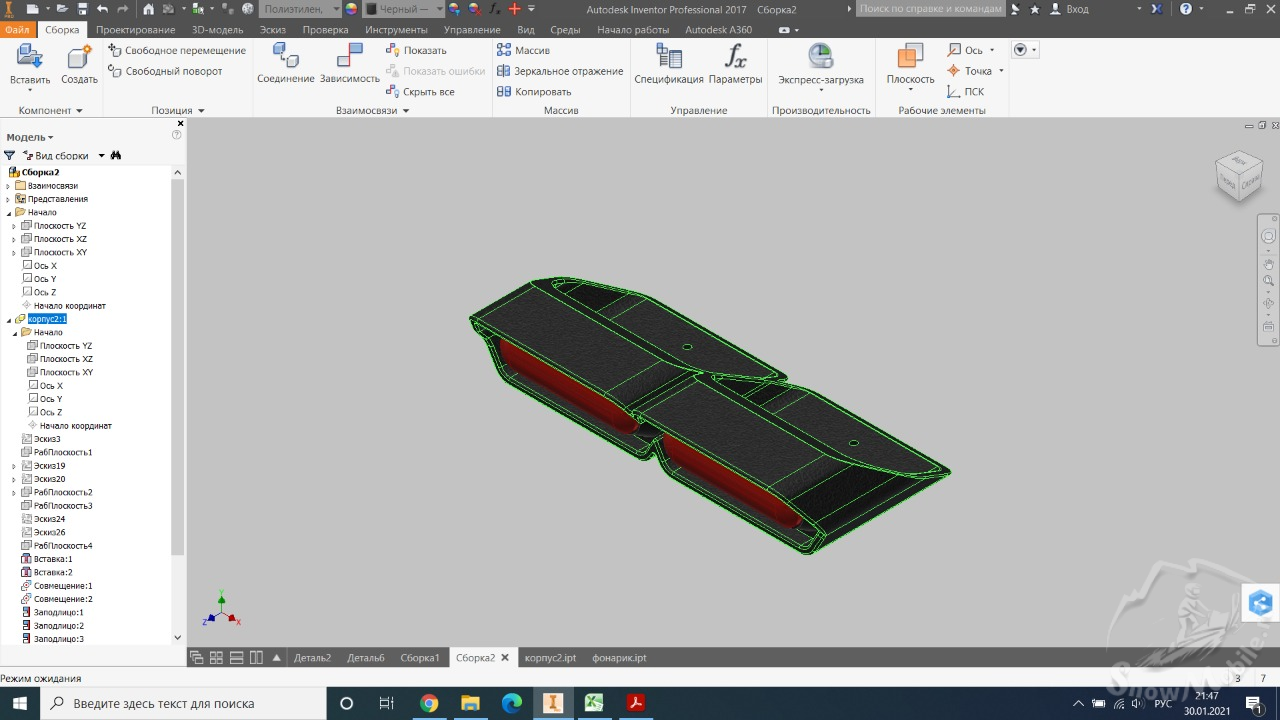Viewport: 1280px width, 720px height.
Task: Click the red plus icon in quick access toolbar
Action: click(515, 9)
